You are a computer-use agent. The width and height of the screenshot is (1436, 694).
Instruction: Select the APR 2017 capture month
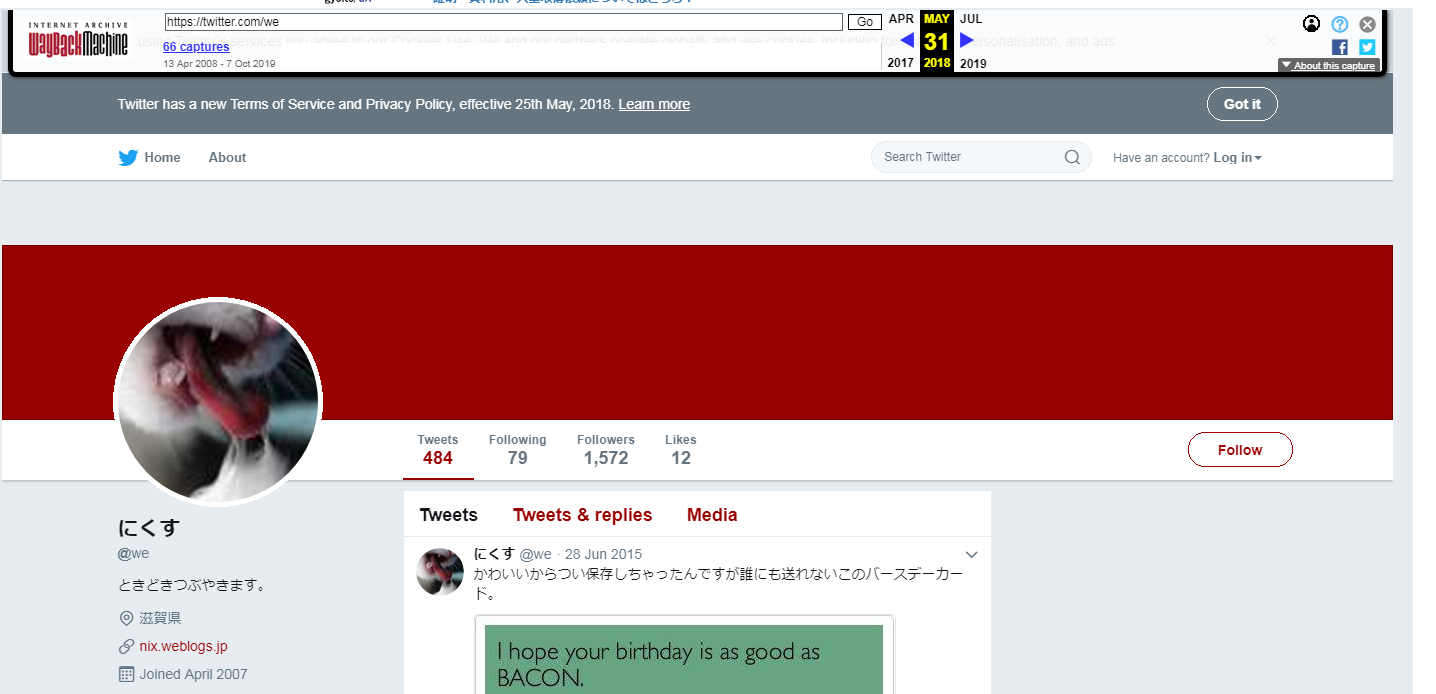(x=901, y=40)
